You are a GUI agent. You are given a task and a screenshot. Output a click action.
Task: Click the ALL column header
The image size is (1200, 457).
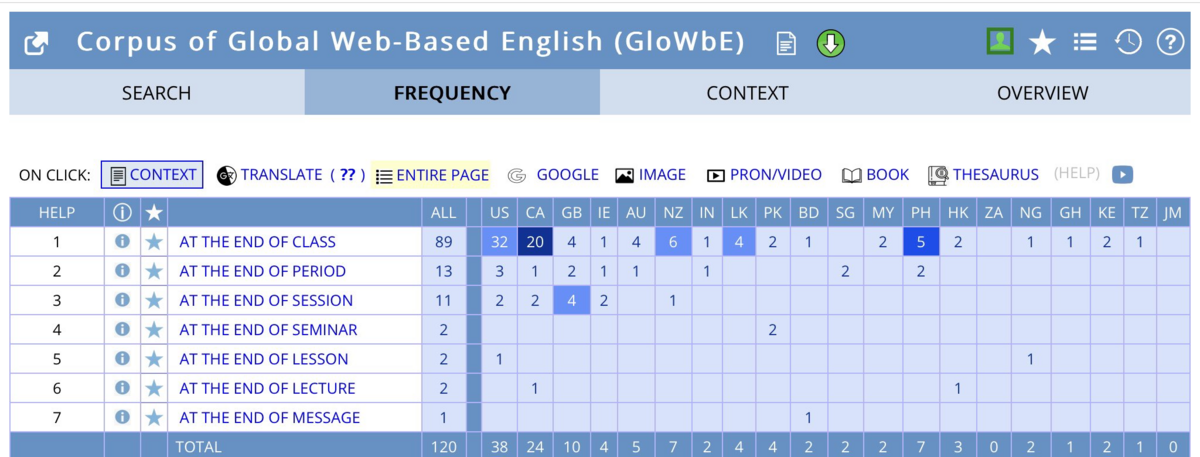click(443, 212)
